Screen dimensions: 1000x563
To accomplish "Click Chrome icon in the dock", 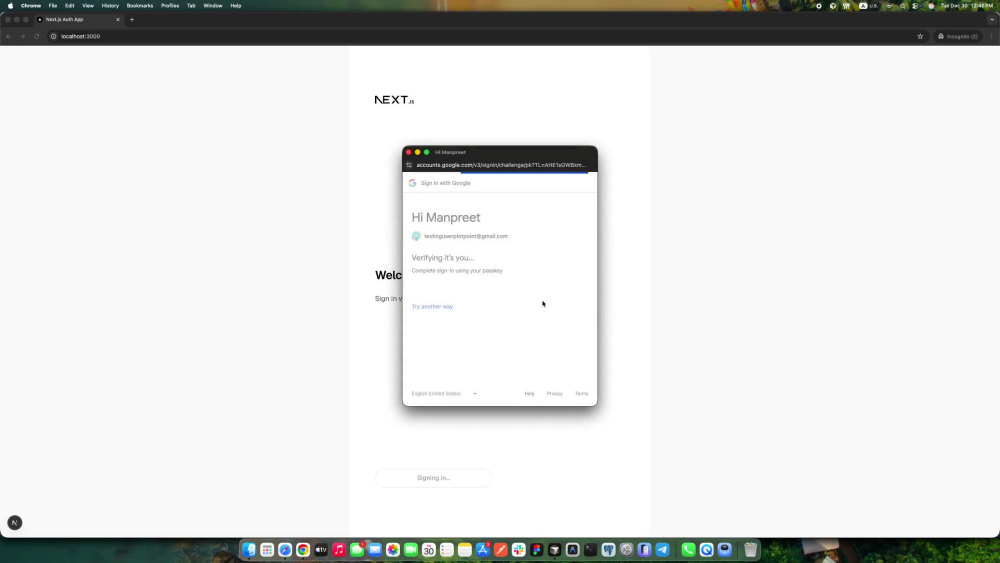I will (x=303, y=550).
